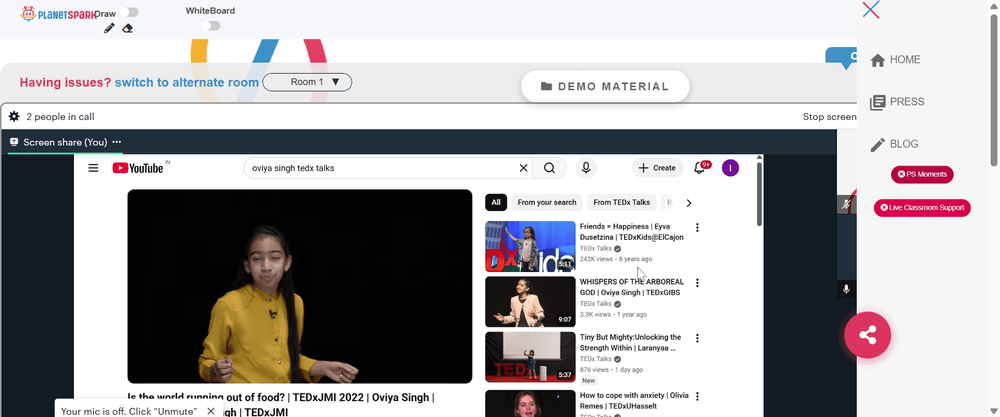
Task: Open BLOG in side menu
Action: pos(894,144)
